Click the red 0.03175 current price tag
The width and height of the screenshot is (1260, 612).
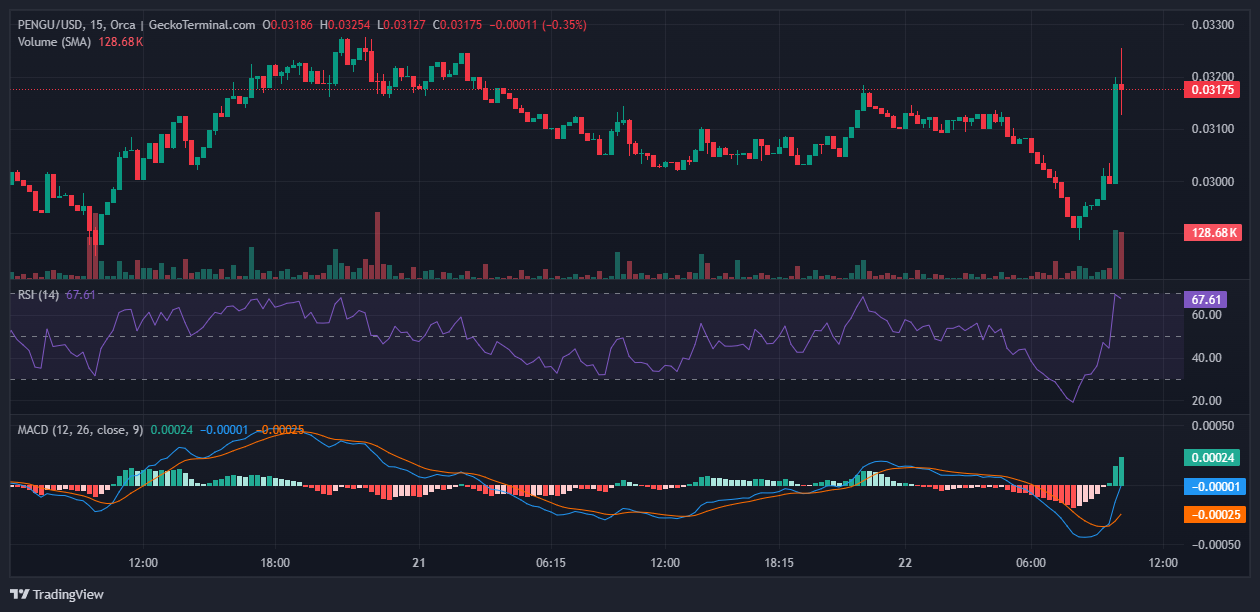(1211, 90)
